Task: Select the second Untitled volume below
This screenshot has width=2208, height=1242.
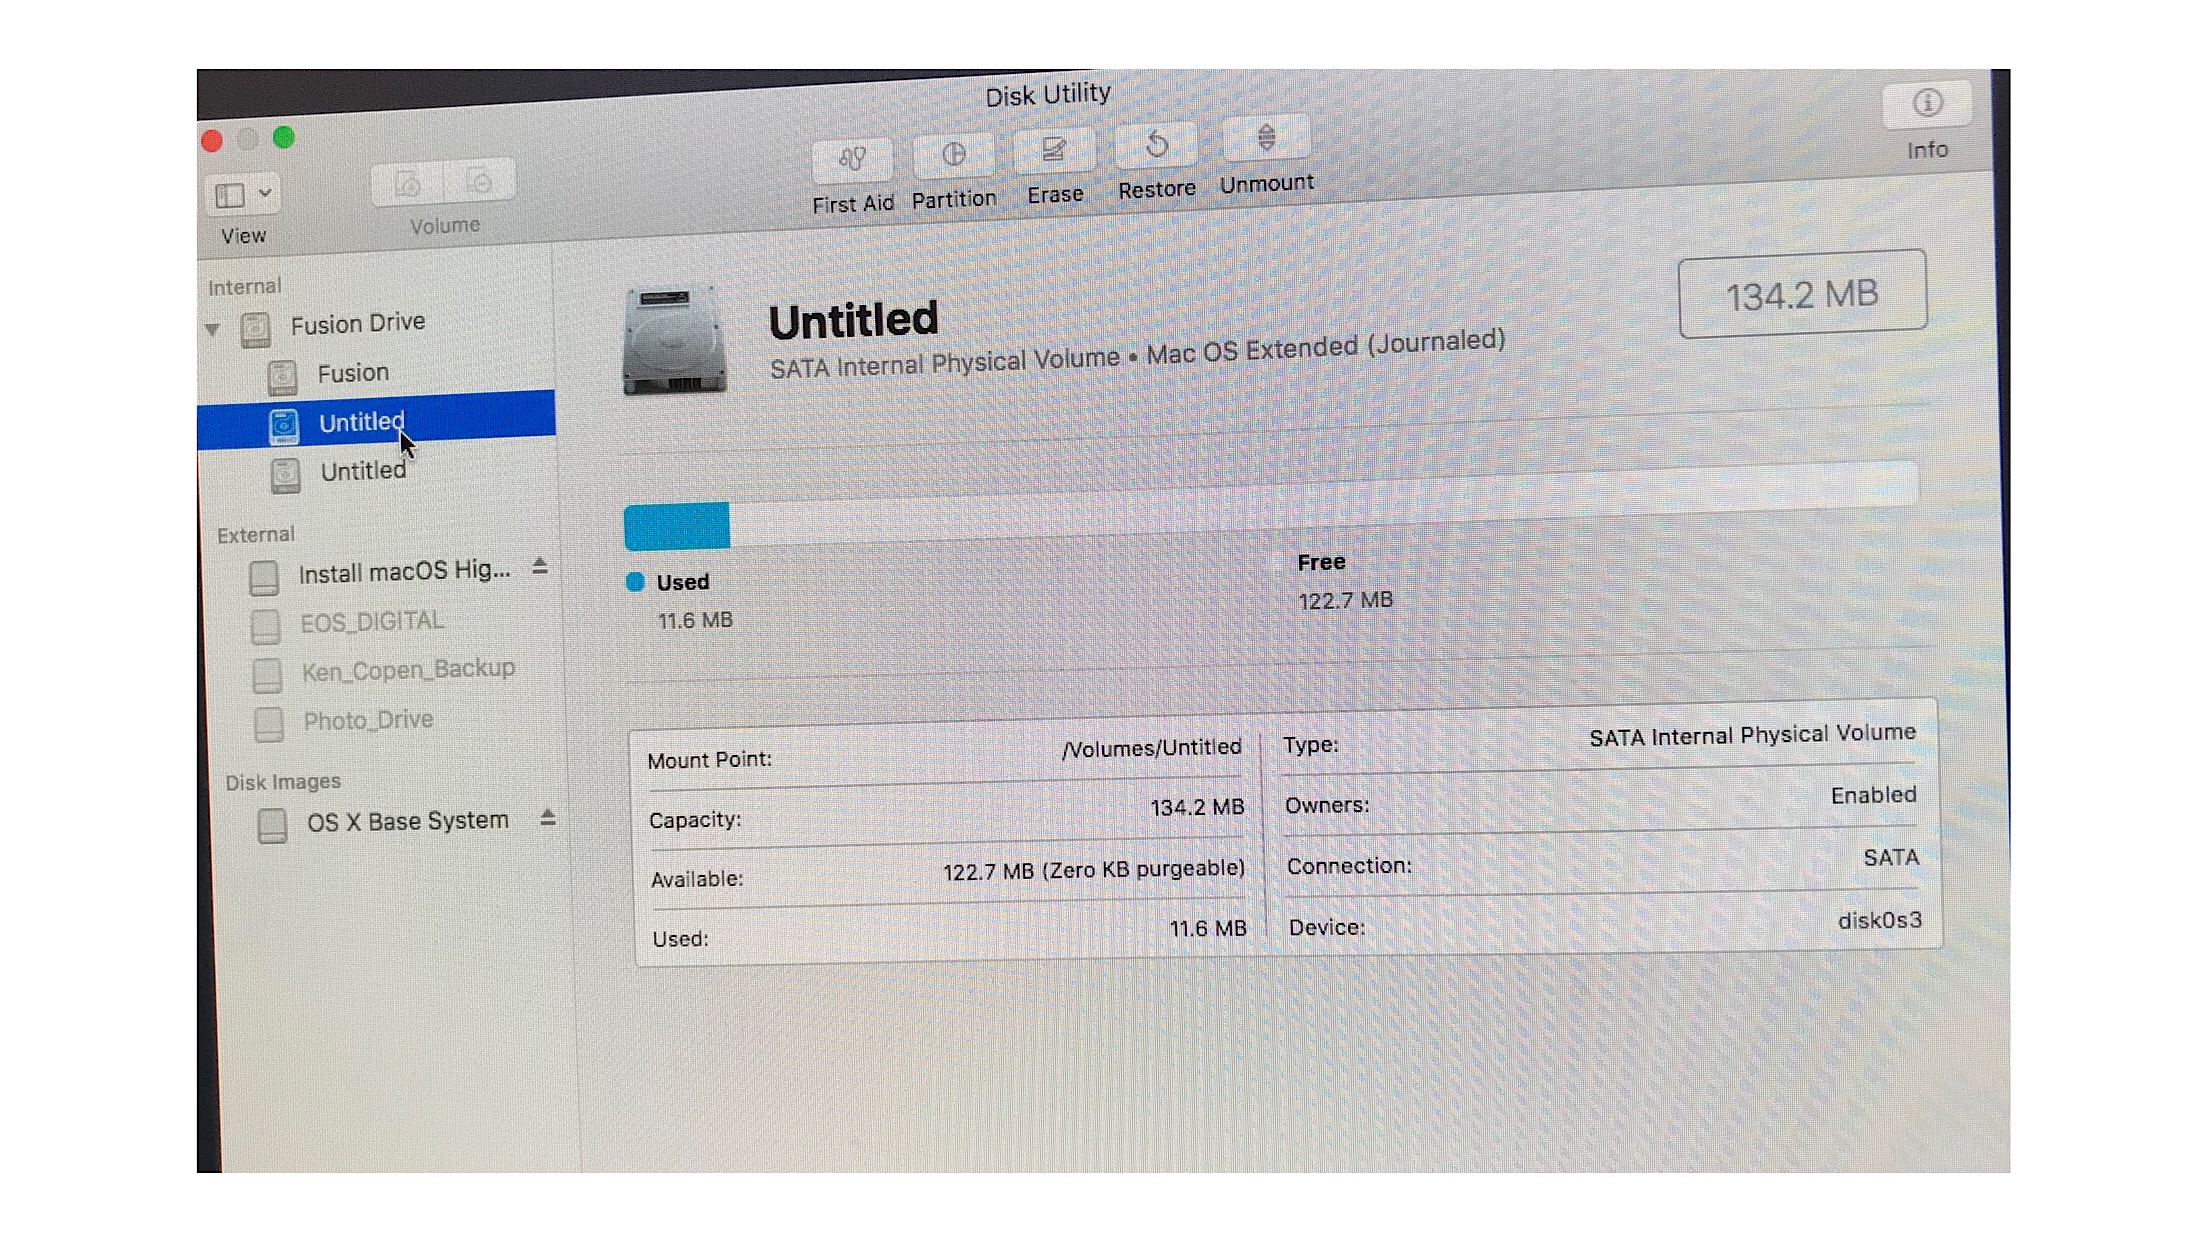Action: 362,471
